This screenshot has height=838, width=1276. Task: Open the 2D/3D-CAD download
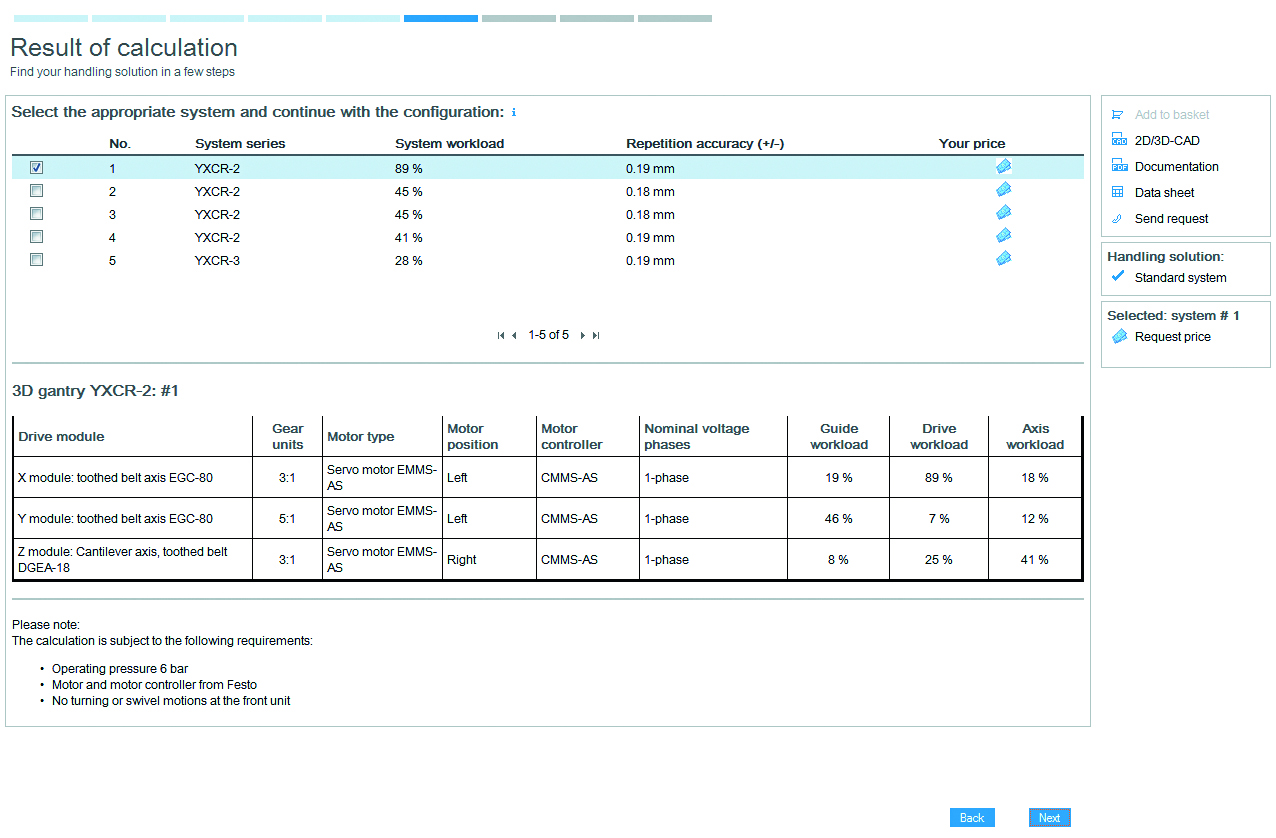tap(1166, 141)
